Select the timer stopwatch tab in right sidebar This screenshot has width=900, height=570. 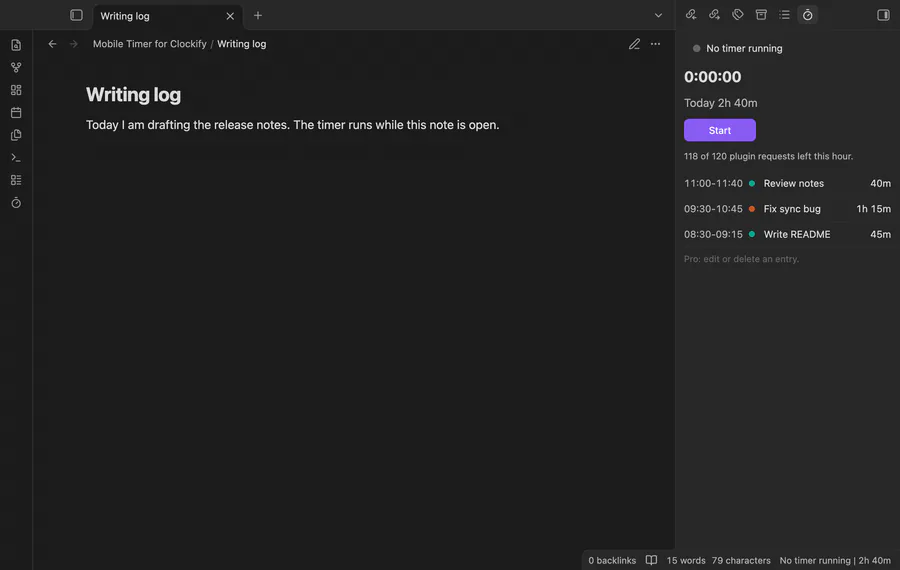click(808, 15)
